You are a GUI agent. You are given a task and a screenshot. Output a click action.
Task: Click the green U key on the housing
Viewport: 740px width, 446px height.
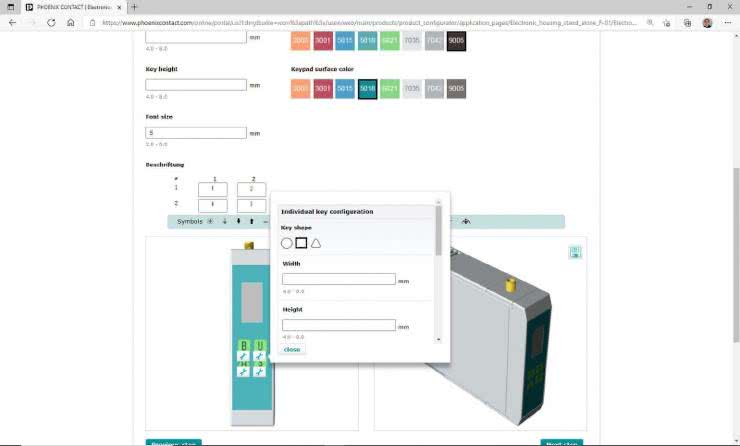click(259, 347)
